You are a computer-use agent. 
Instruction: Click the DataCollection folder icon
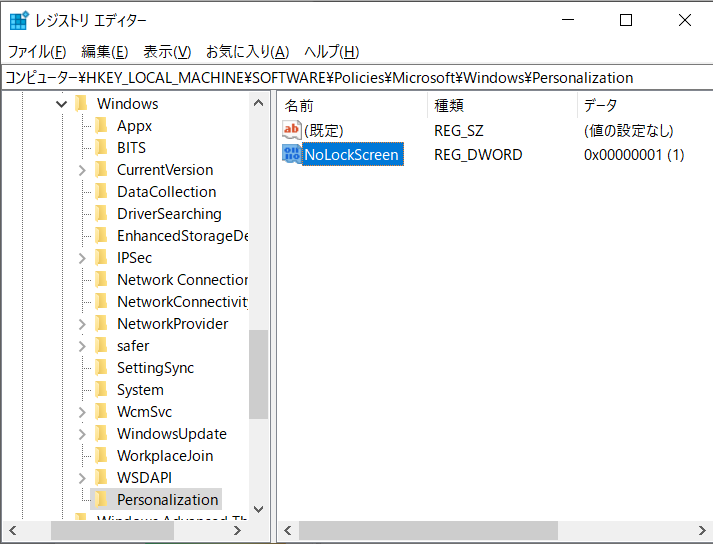[101, 192]
